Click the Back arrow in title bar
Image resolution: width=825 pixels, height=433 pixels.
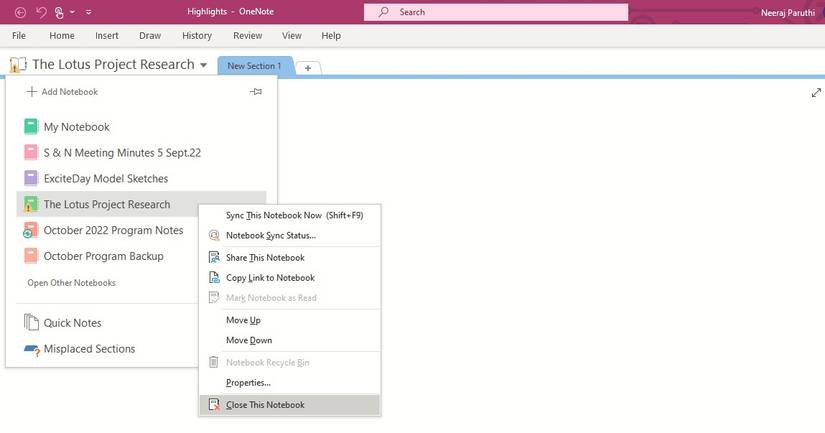coord(20,12)
